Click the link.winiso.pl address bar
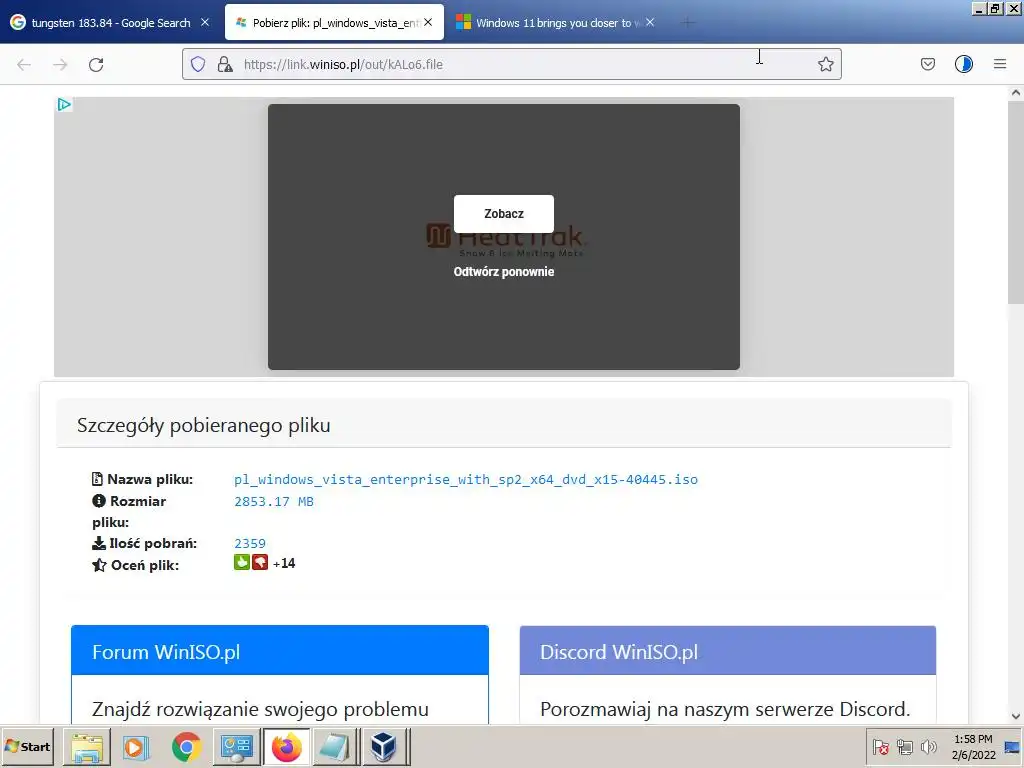This screenshot has height=768, width=1024. (511, 64)
